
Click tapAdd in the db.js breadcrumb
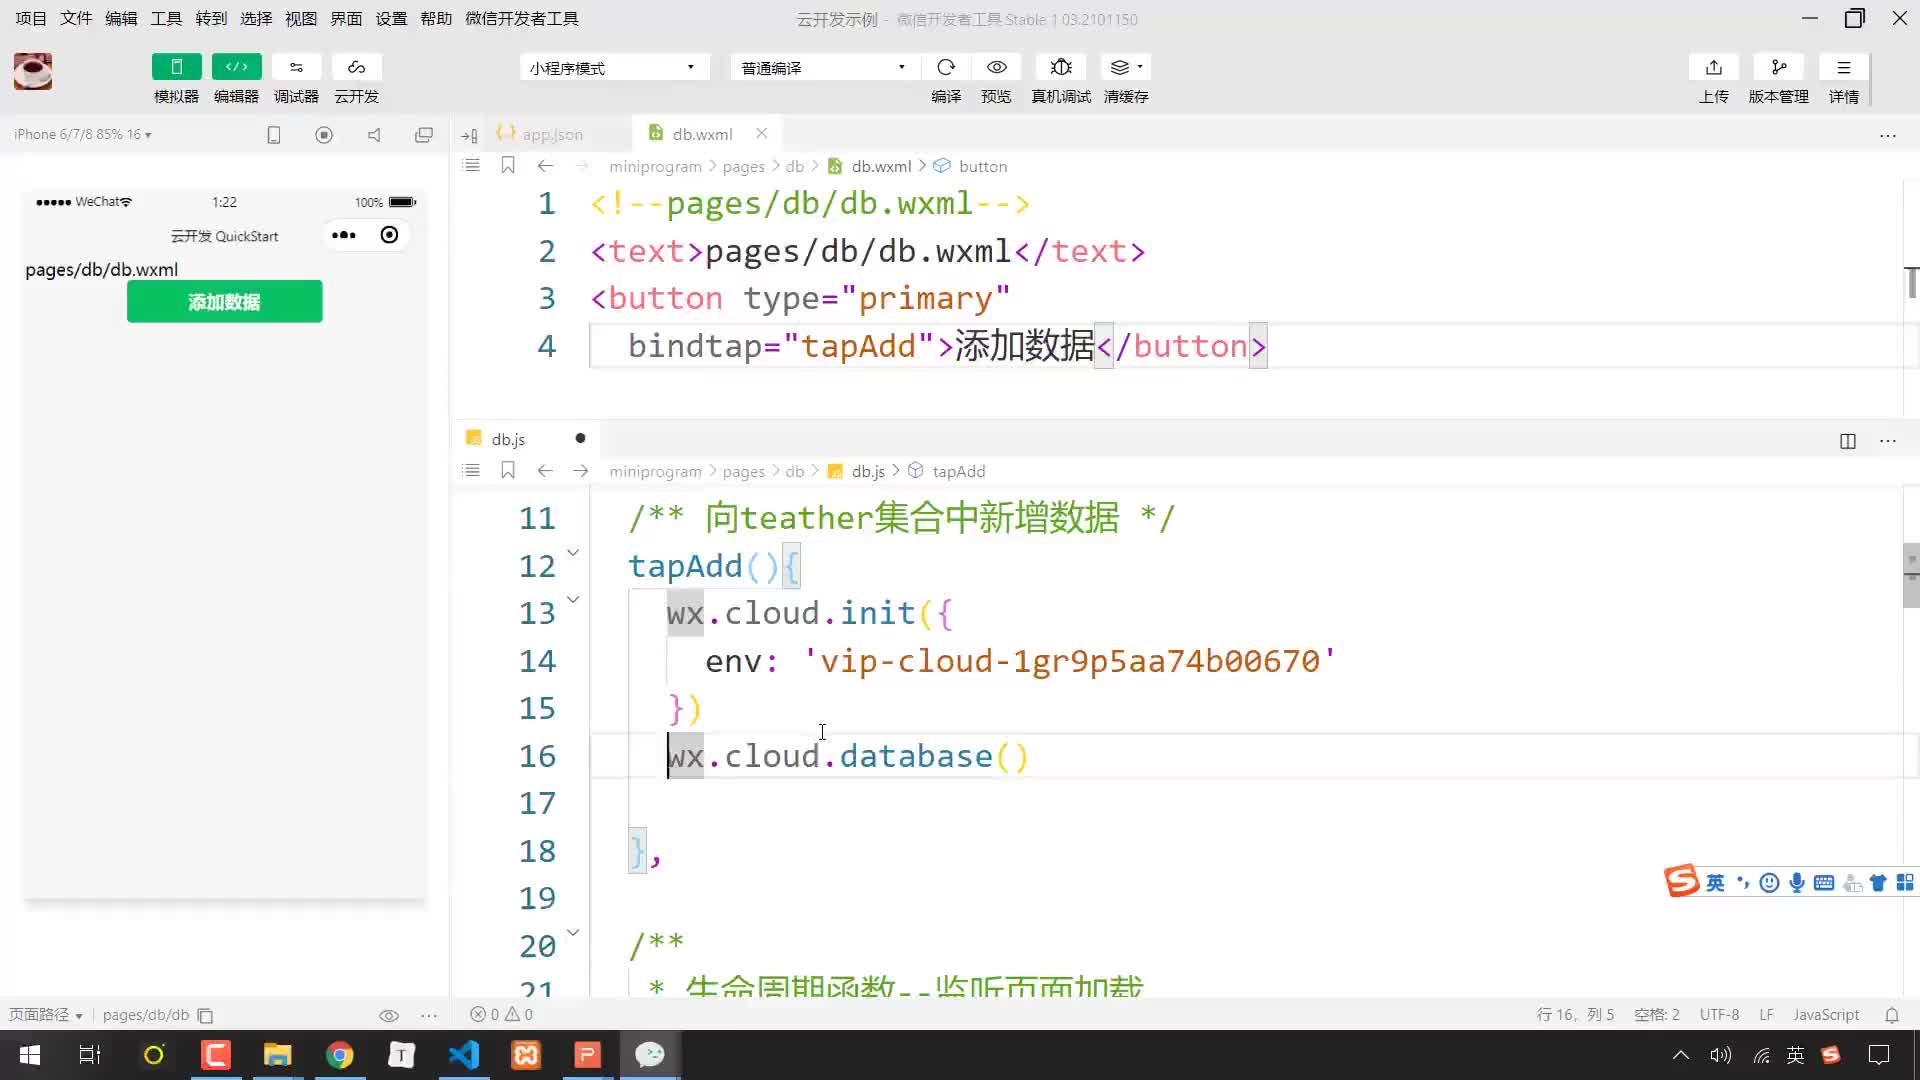coord(958,471)
